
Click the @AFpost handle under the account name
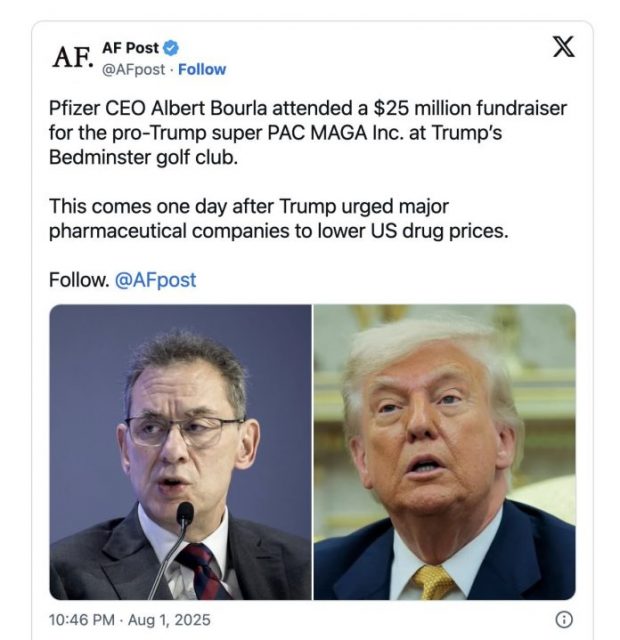click(x=133, y=70)
